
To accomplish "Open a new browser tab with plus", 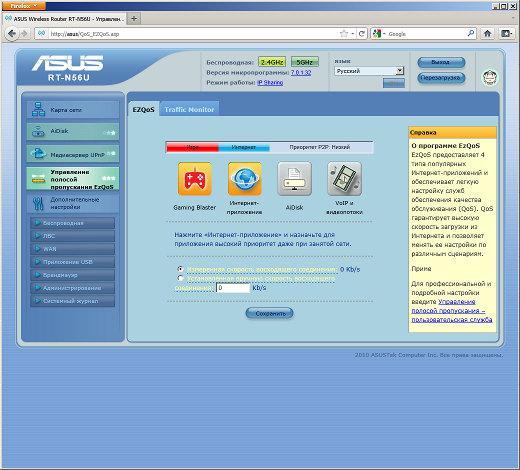I will coord(134,19).
